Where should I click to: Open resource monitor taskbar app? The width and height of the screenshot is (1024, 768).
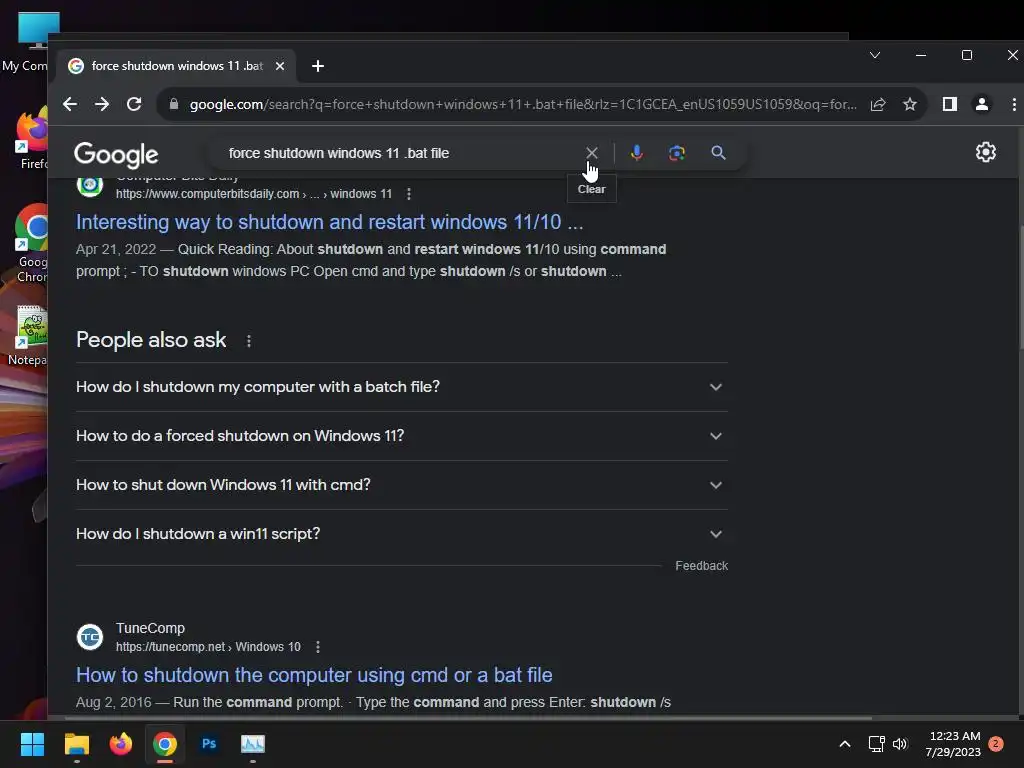point(253,744)
